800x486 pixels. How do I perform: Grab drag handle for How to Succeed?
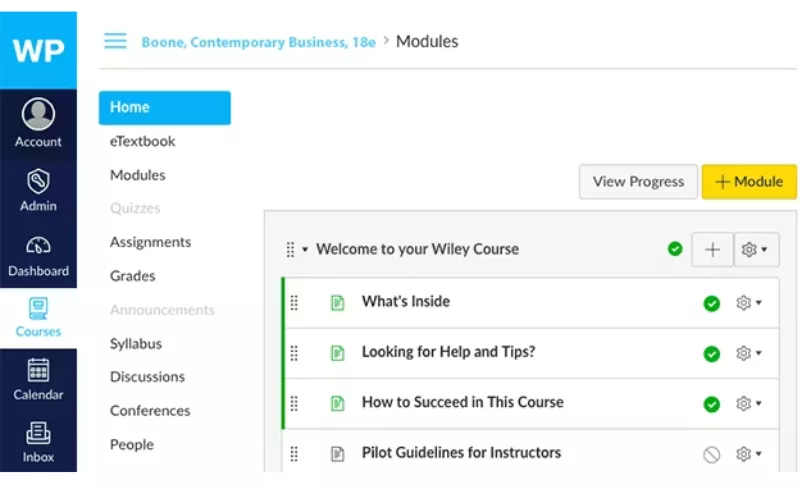[294, 403]
